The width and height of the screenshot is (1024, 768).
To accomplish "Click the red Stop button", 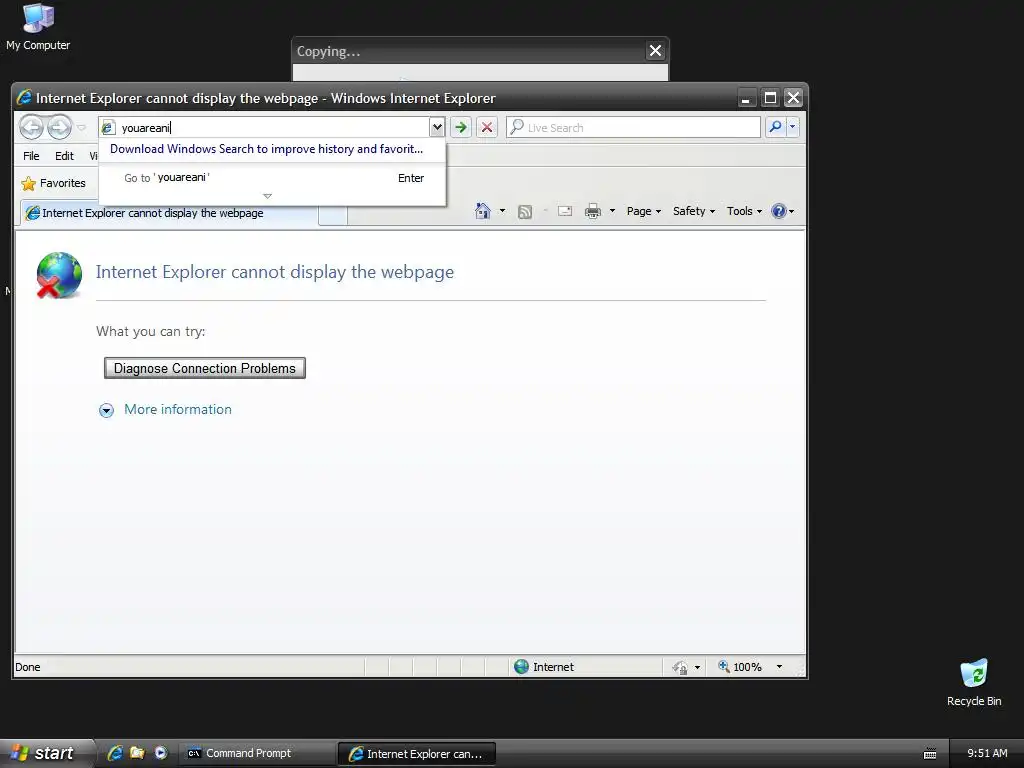I will [487, 127].
